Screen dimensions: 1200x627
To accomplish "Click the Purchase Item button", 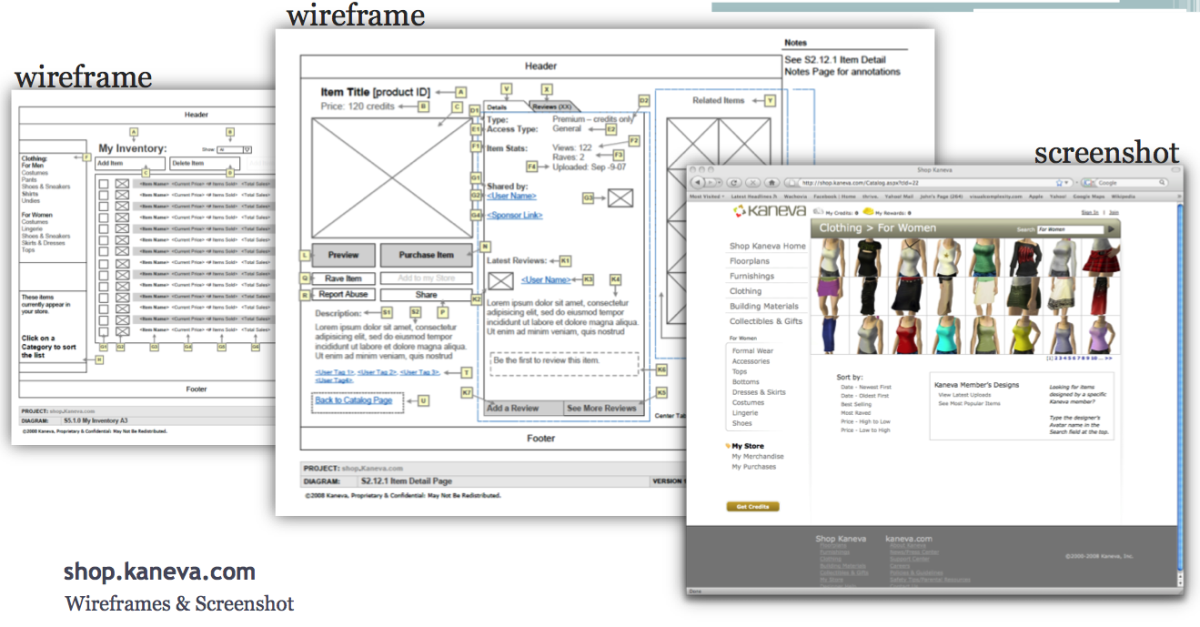I will pos(426,255).
